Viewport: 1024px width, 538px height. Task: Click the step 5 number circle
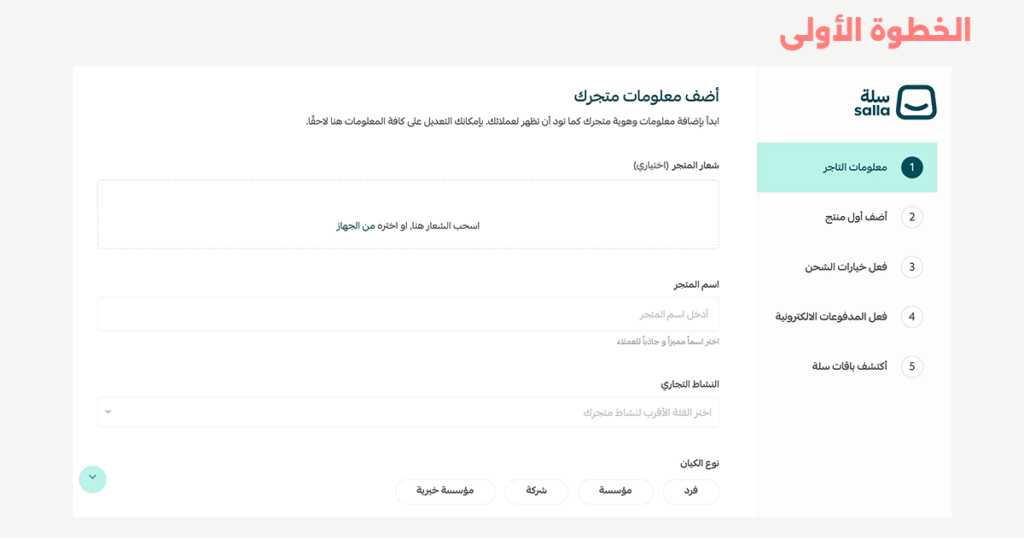912,366
